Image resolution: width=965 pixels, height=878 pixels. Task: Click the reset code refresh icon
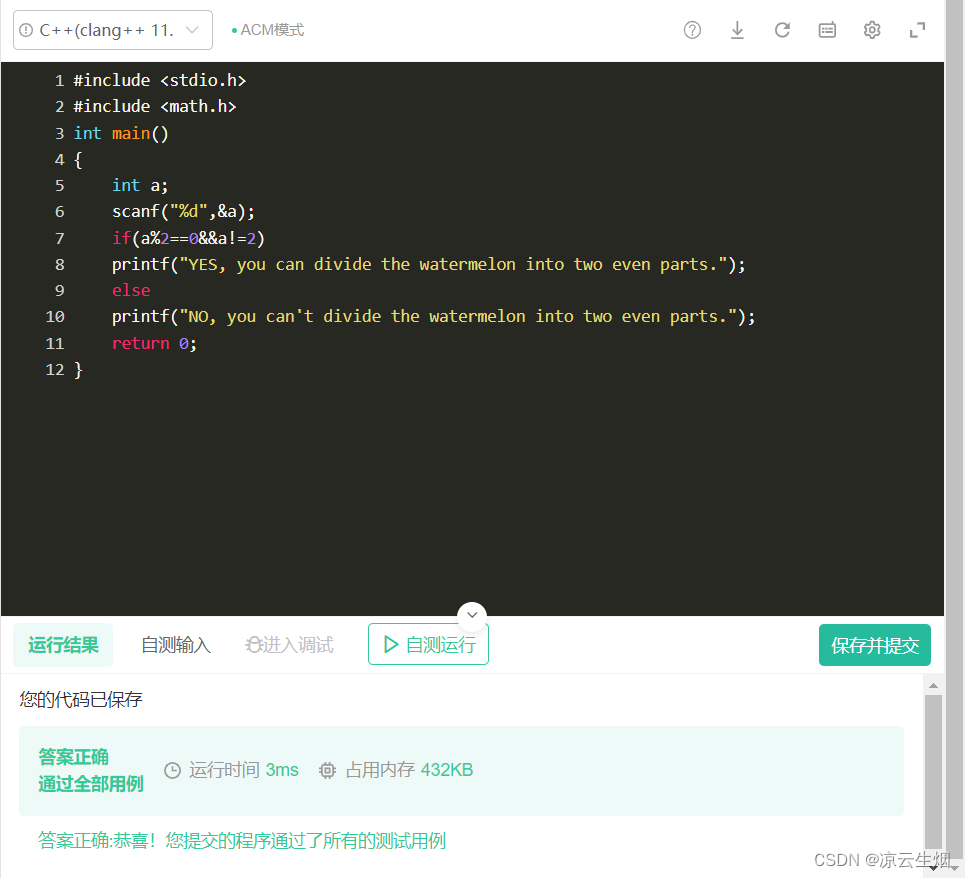[782, 30]
